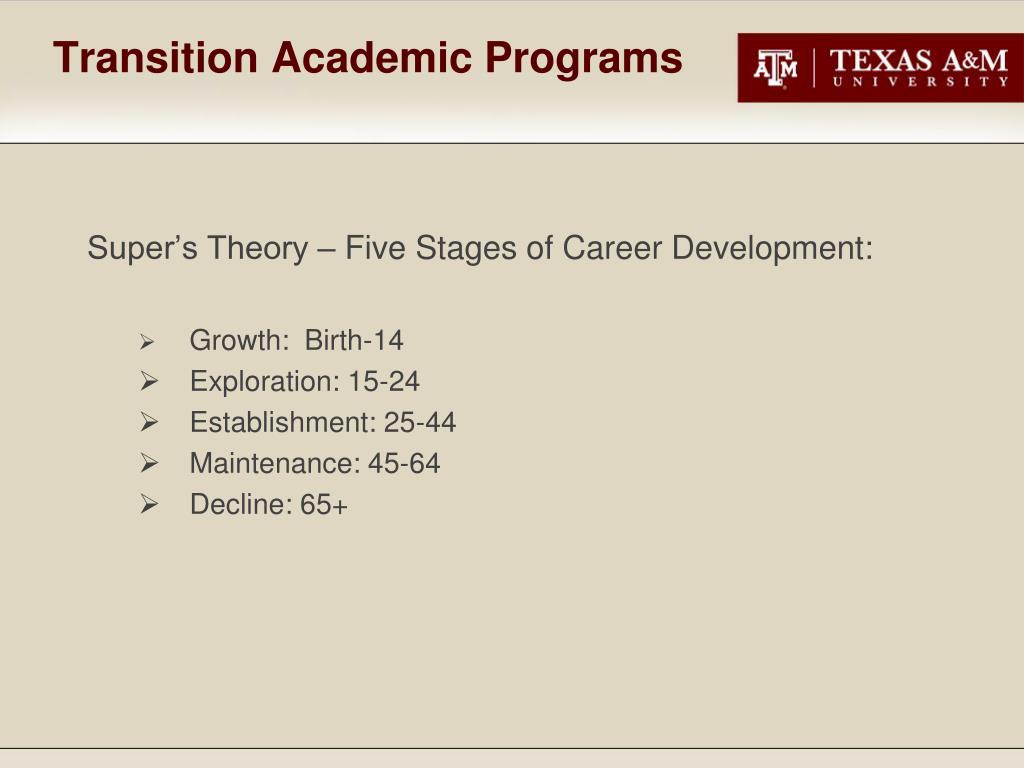Click the Texas A&M University logo
This screenshot has height=768, width=1024.
point(880,67)
